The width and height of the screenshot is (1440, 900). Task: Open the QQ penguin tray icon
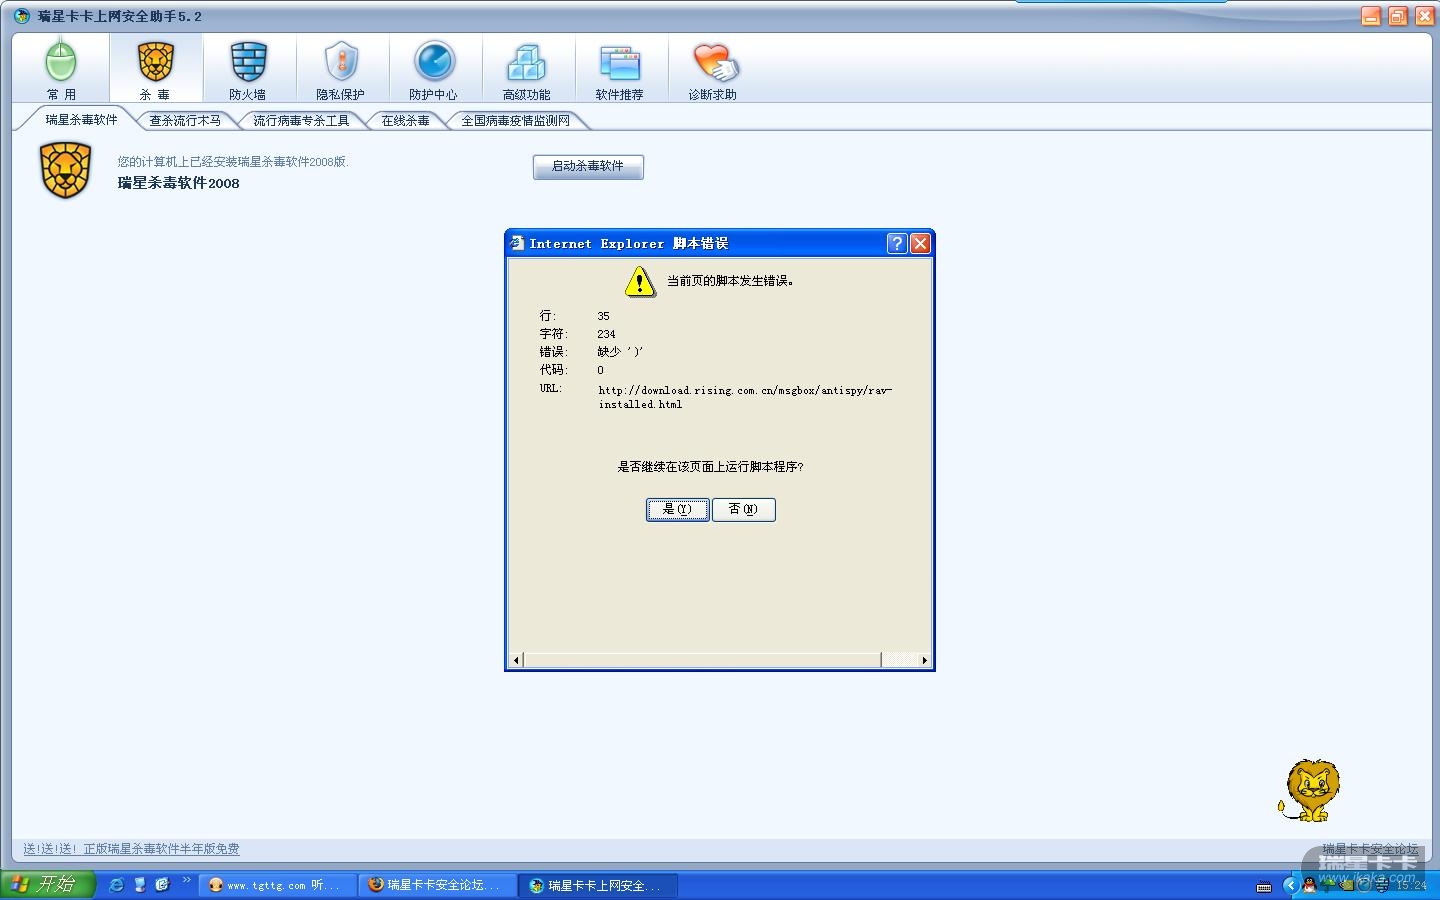1309,885
